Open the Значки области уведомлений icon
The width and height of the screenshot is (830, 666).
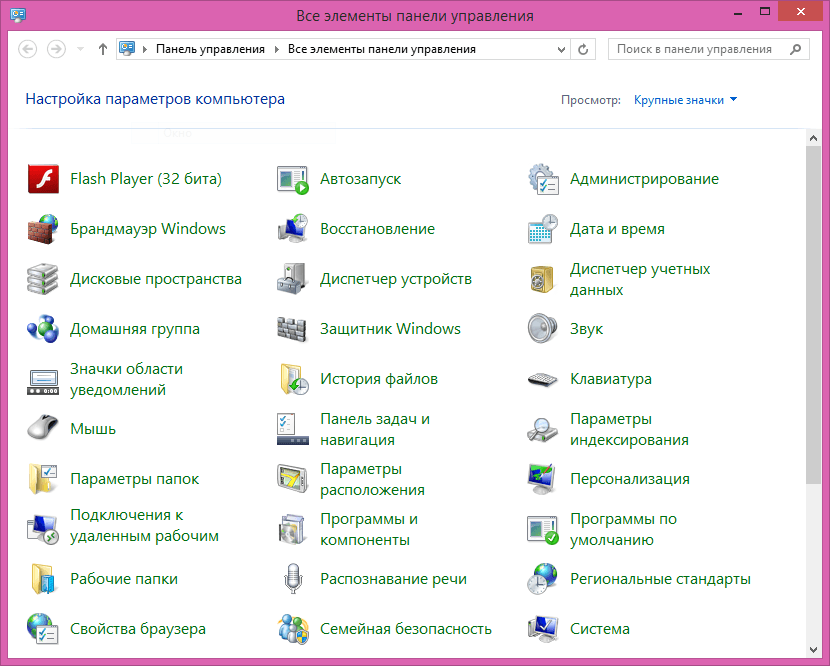[43, 380]
